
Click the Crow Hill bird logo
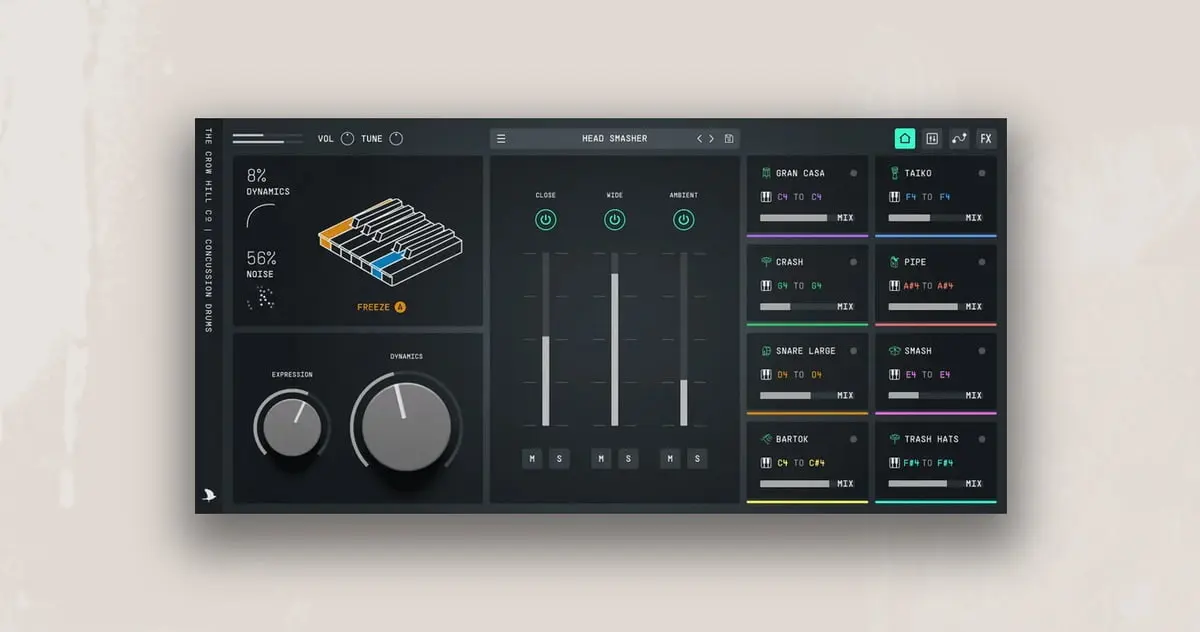point(209,494)
